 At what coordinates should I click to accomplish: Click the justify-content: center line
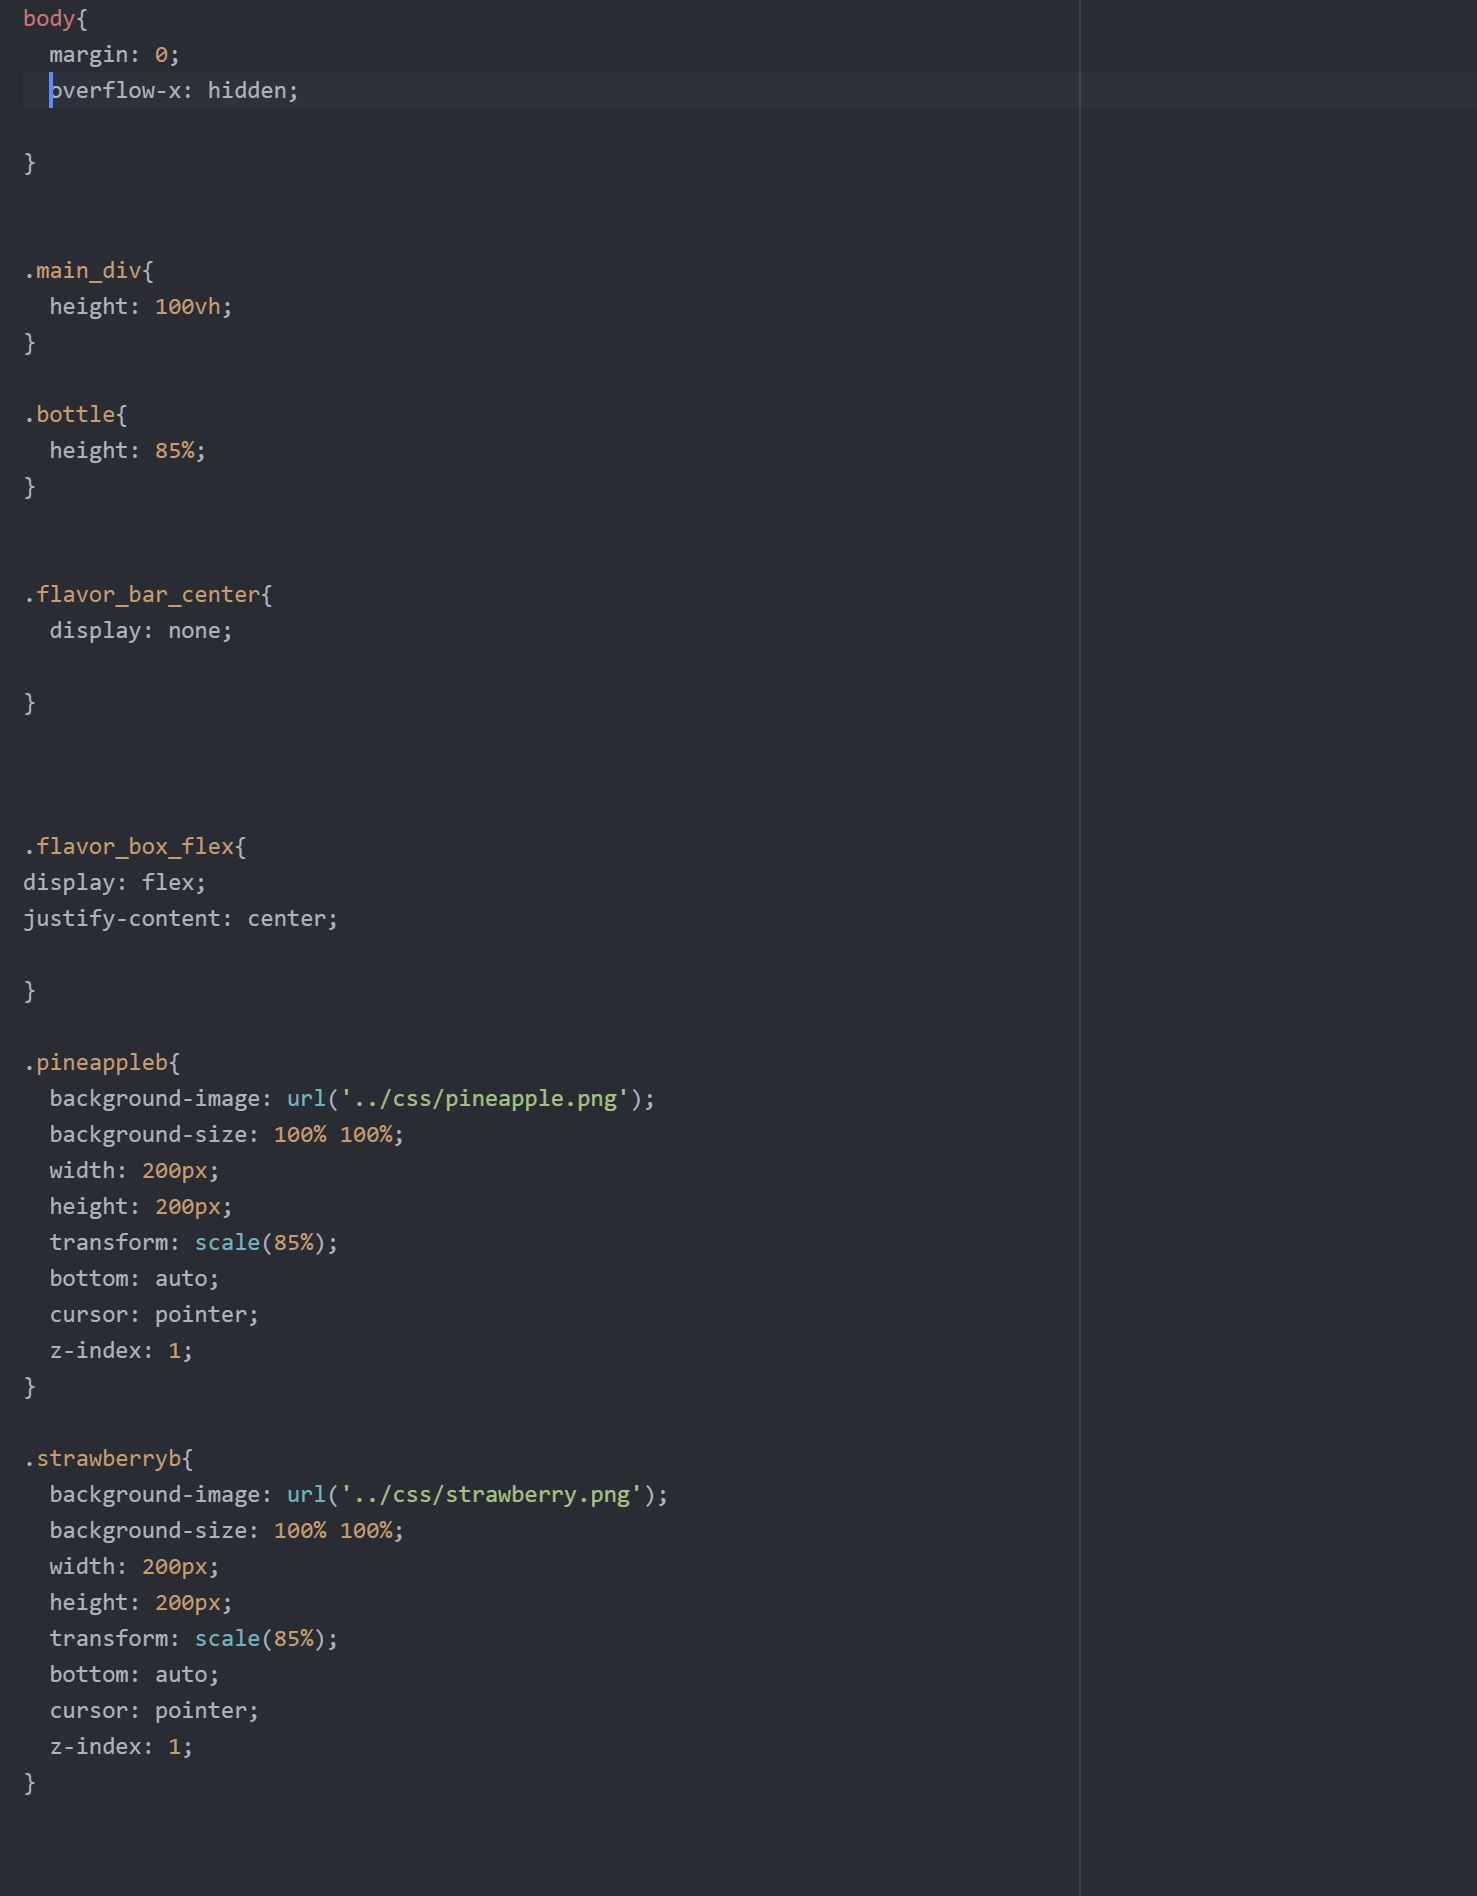pos(181,918)
